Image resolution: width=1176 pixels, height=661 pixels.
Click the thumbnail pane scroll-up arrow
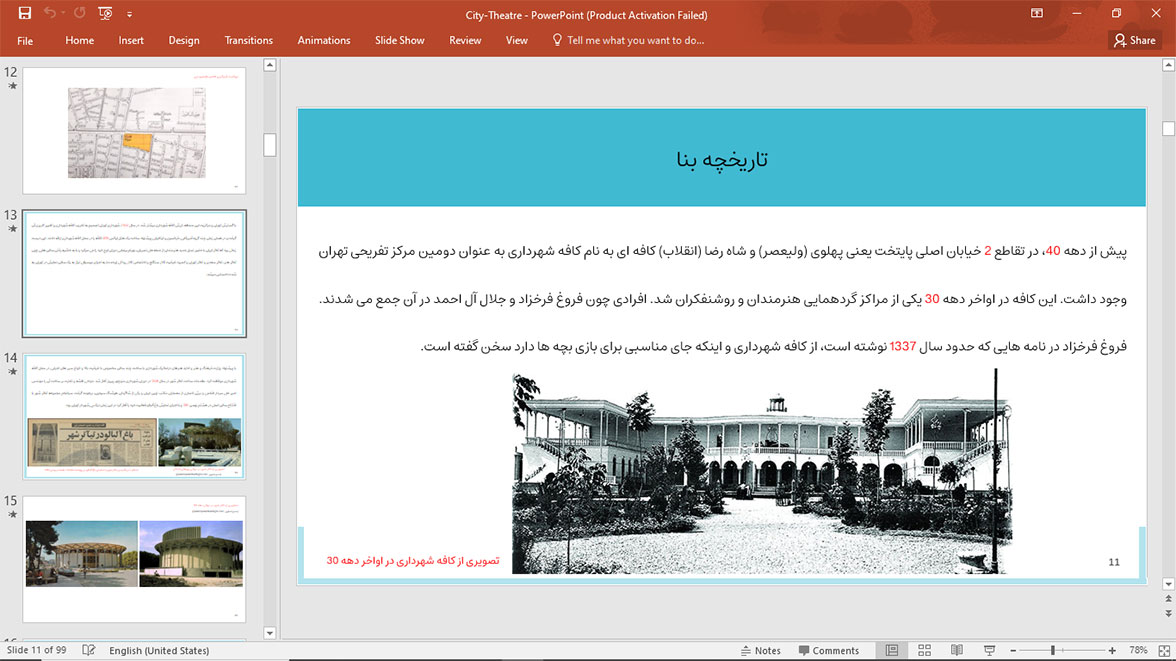pos(270,65)
